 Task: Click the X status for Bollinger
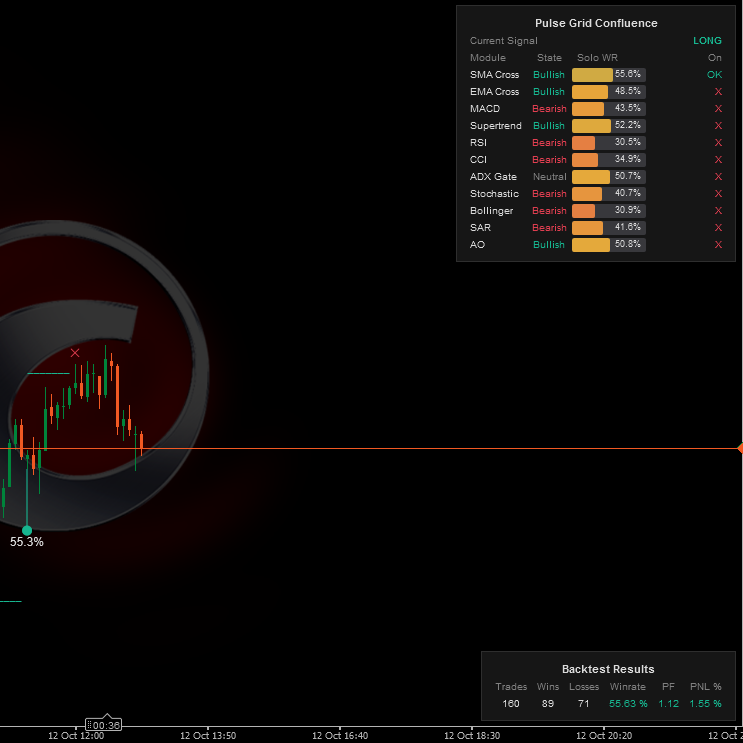coord(718,210)
